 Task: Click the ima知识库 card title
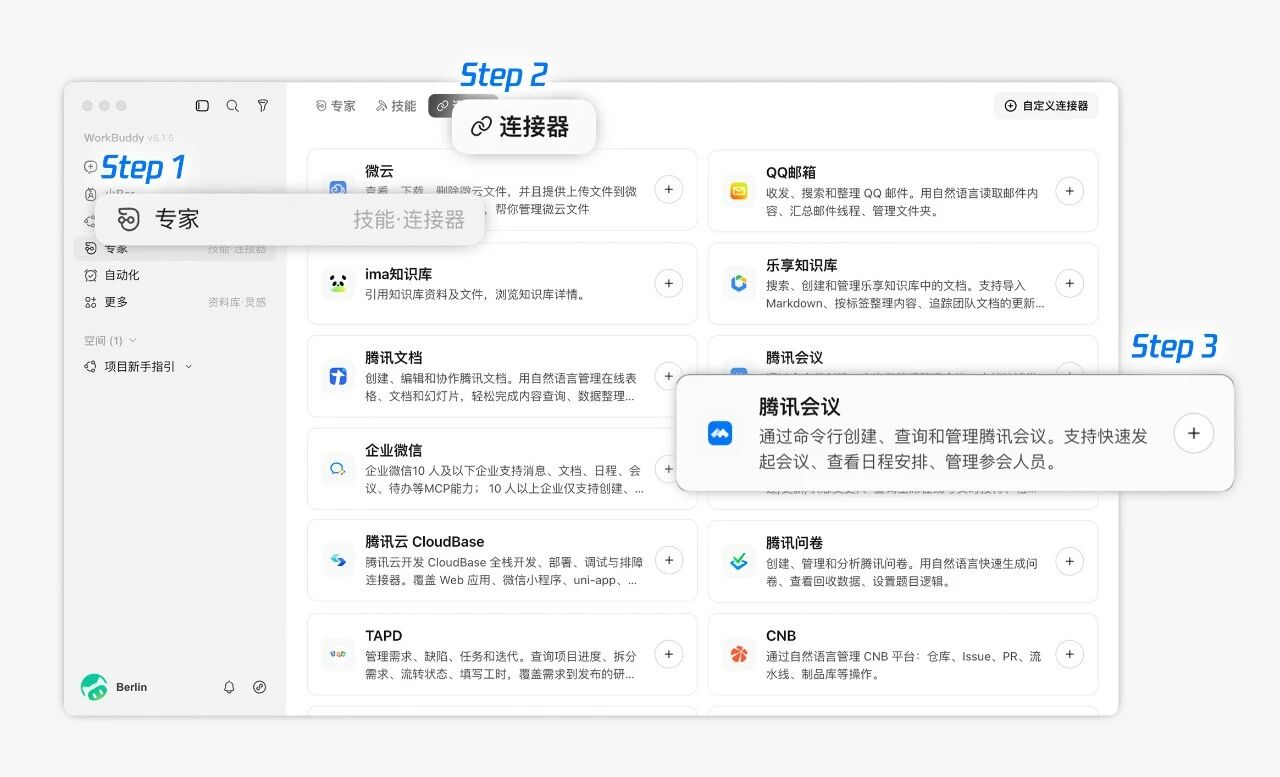(x=398, y=274)
